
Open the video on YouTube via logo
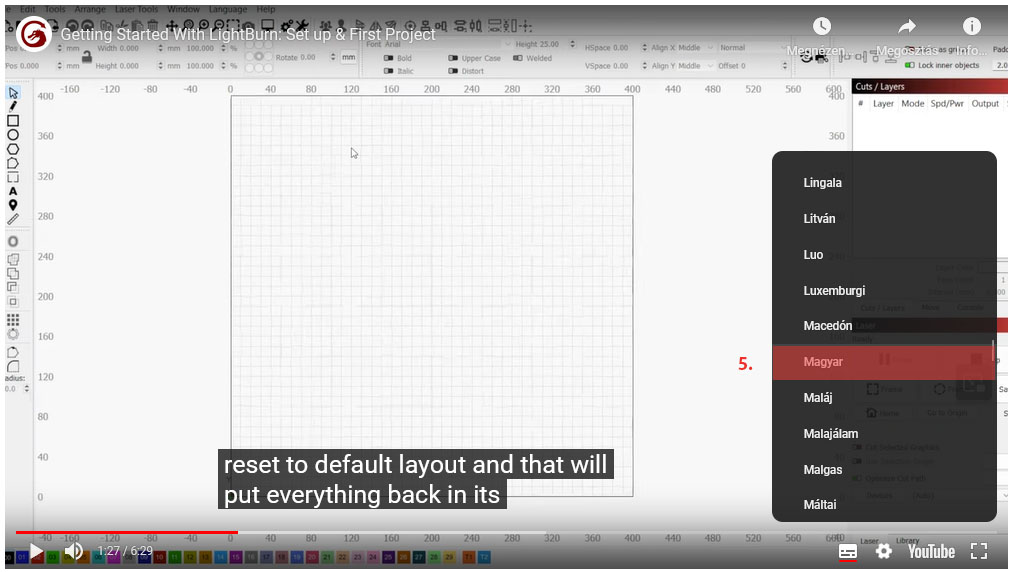pyautogui.click(x=931, y=551)
